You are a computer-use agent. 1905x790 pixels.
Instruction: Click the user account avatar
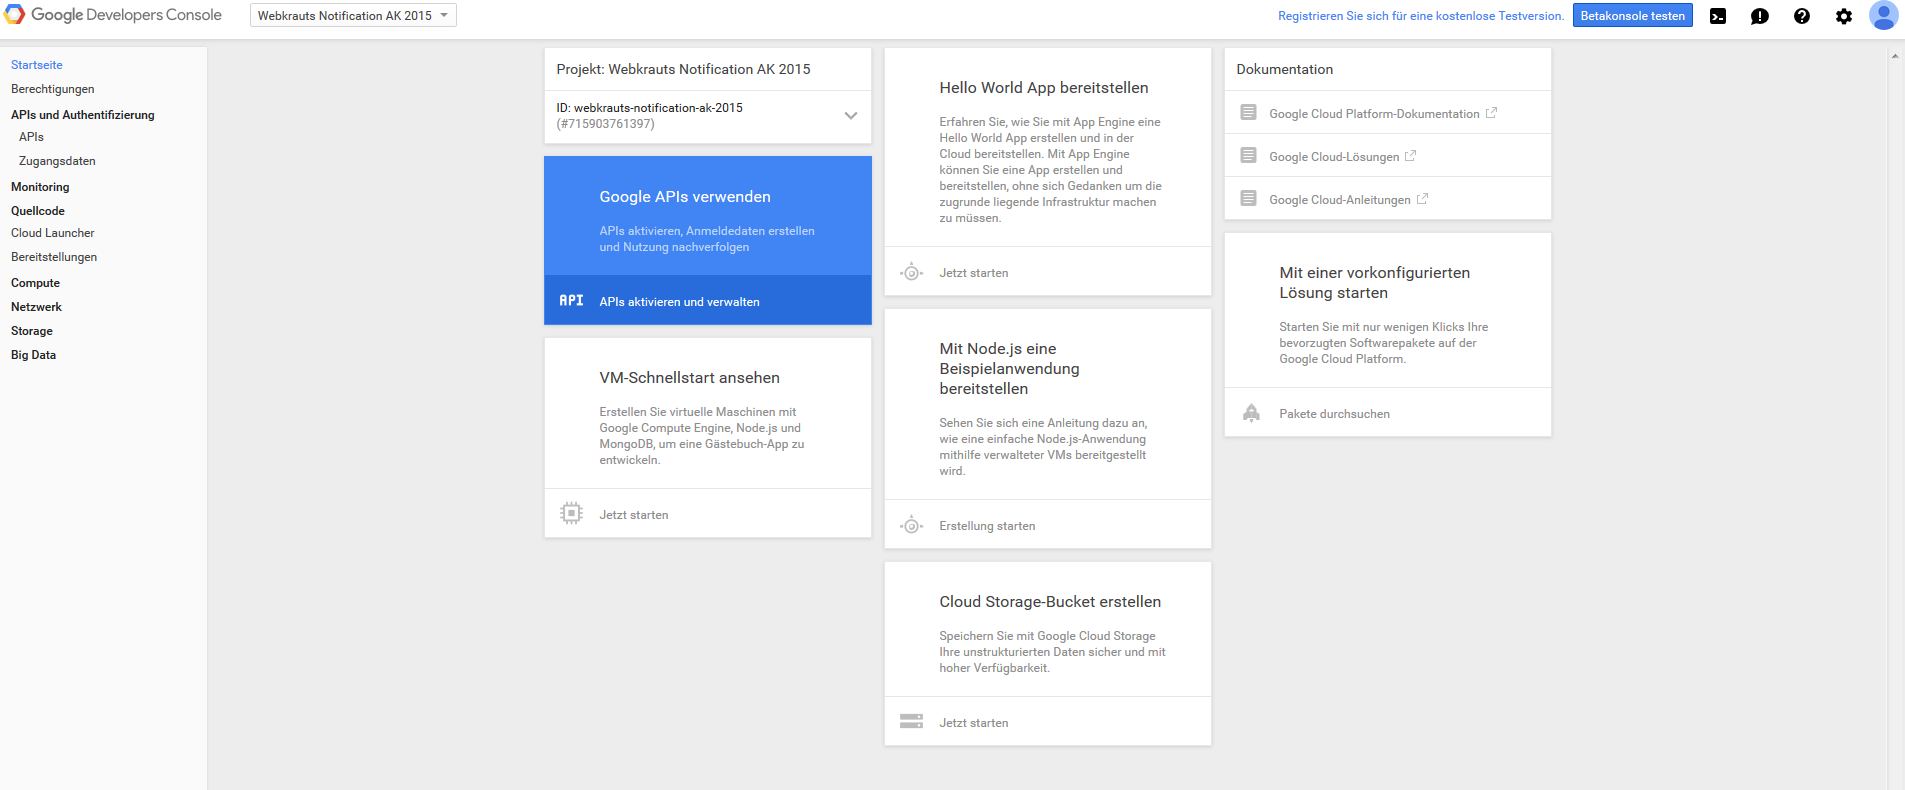[x=1883, y=16]
